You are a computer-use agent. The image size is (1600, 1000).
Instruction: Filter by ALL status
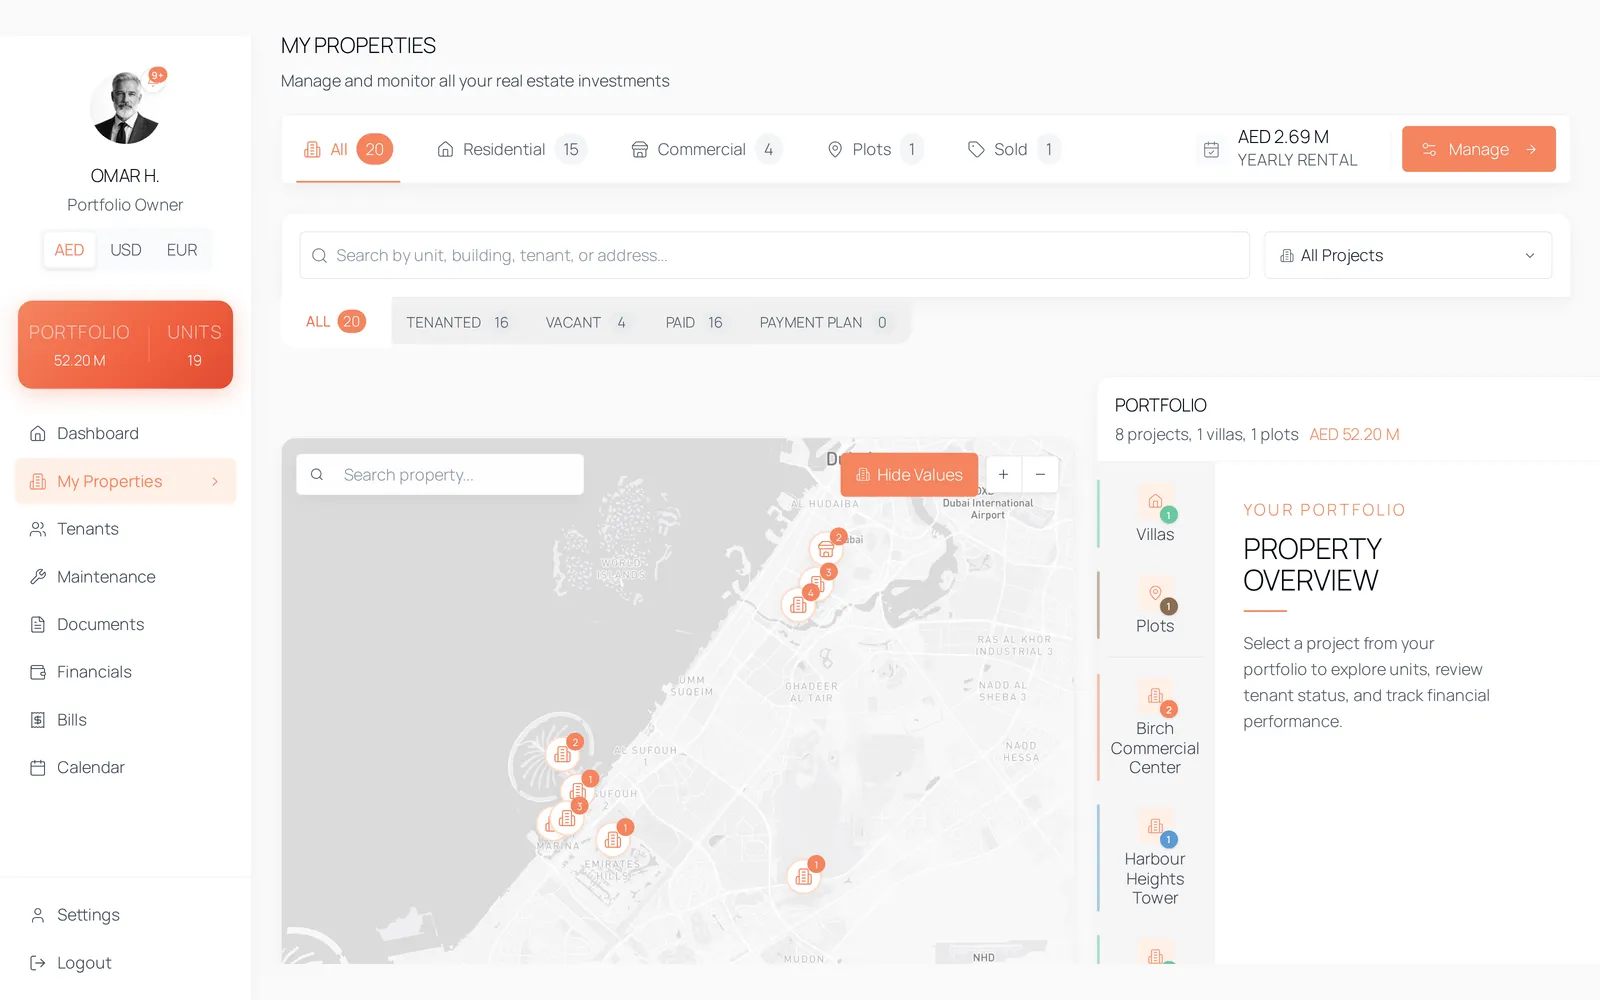click(x=336, y=322)
